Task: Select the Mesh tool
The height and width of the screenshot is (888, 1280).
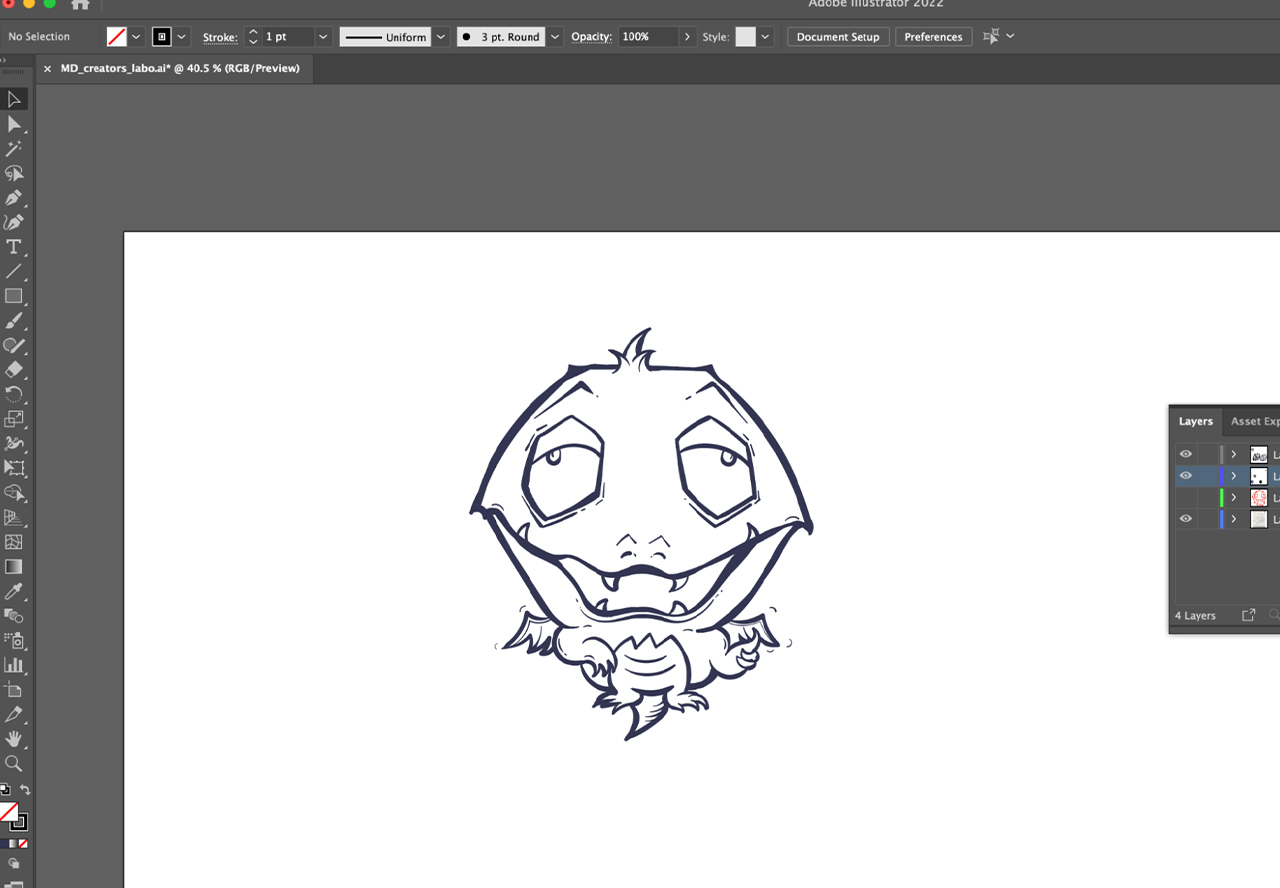Action: 14,542
